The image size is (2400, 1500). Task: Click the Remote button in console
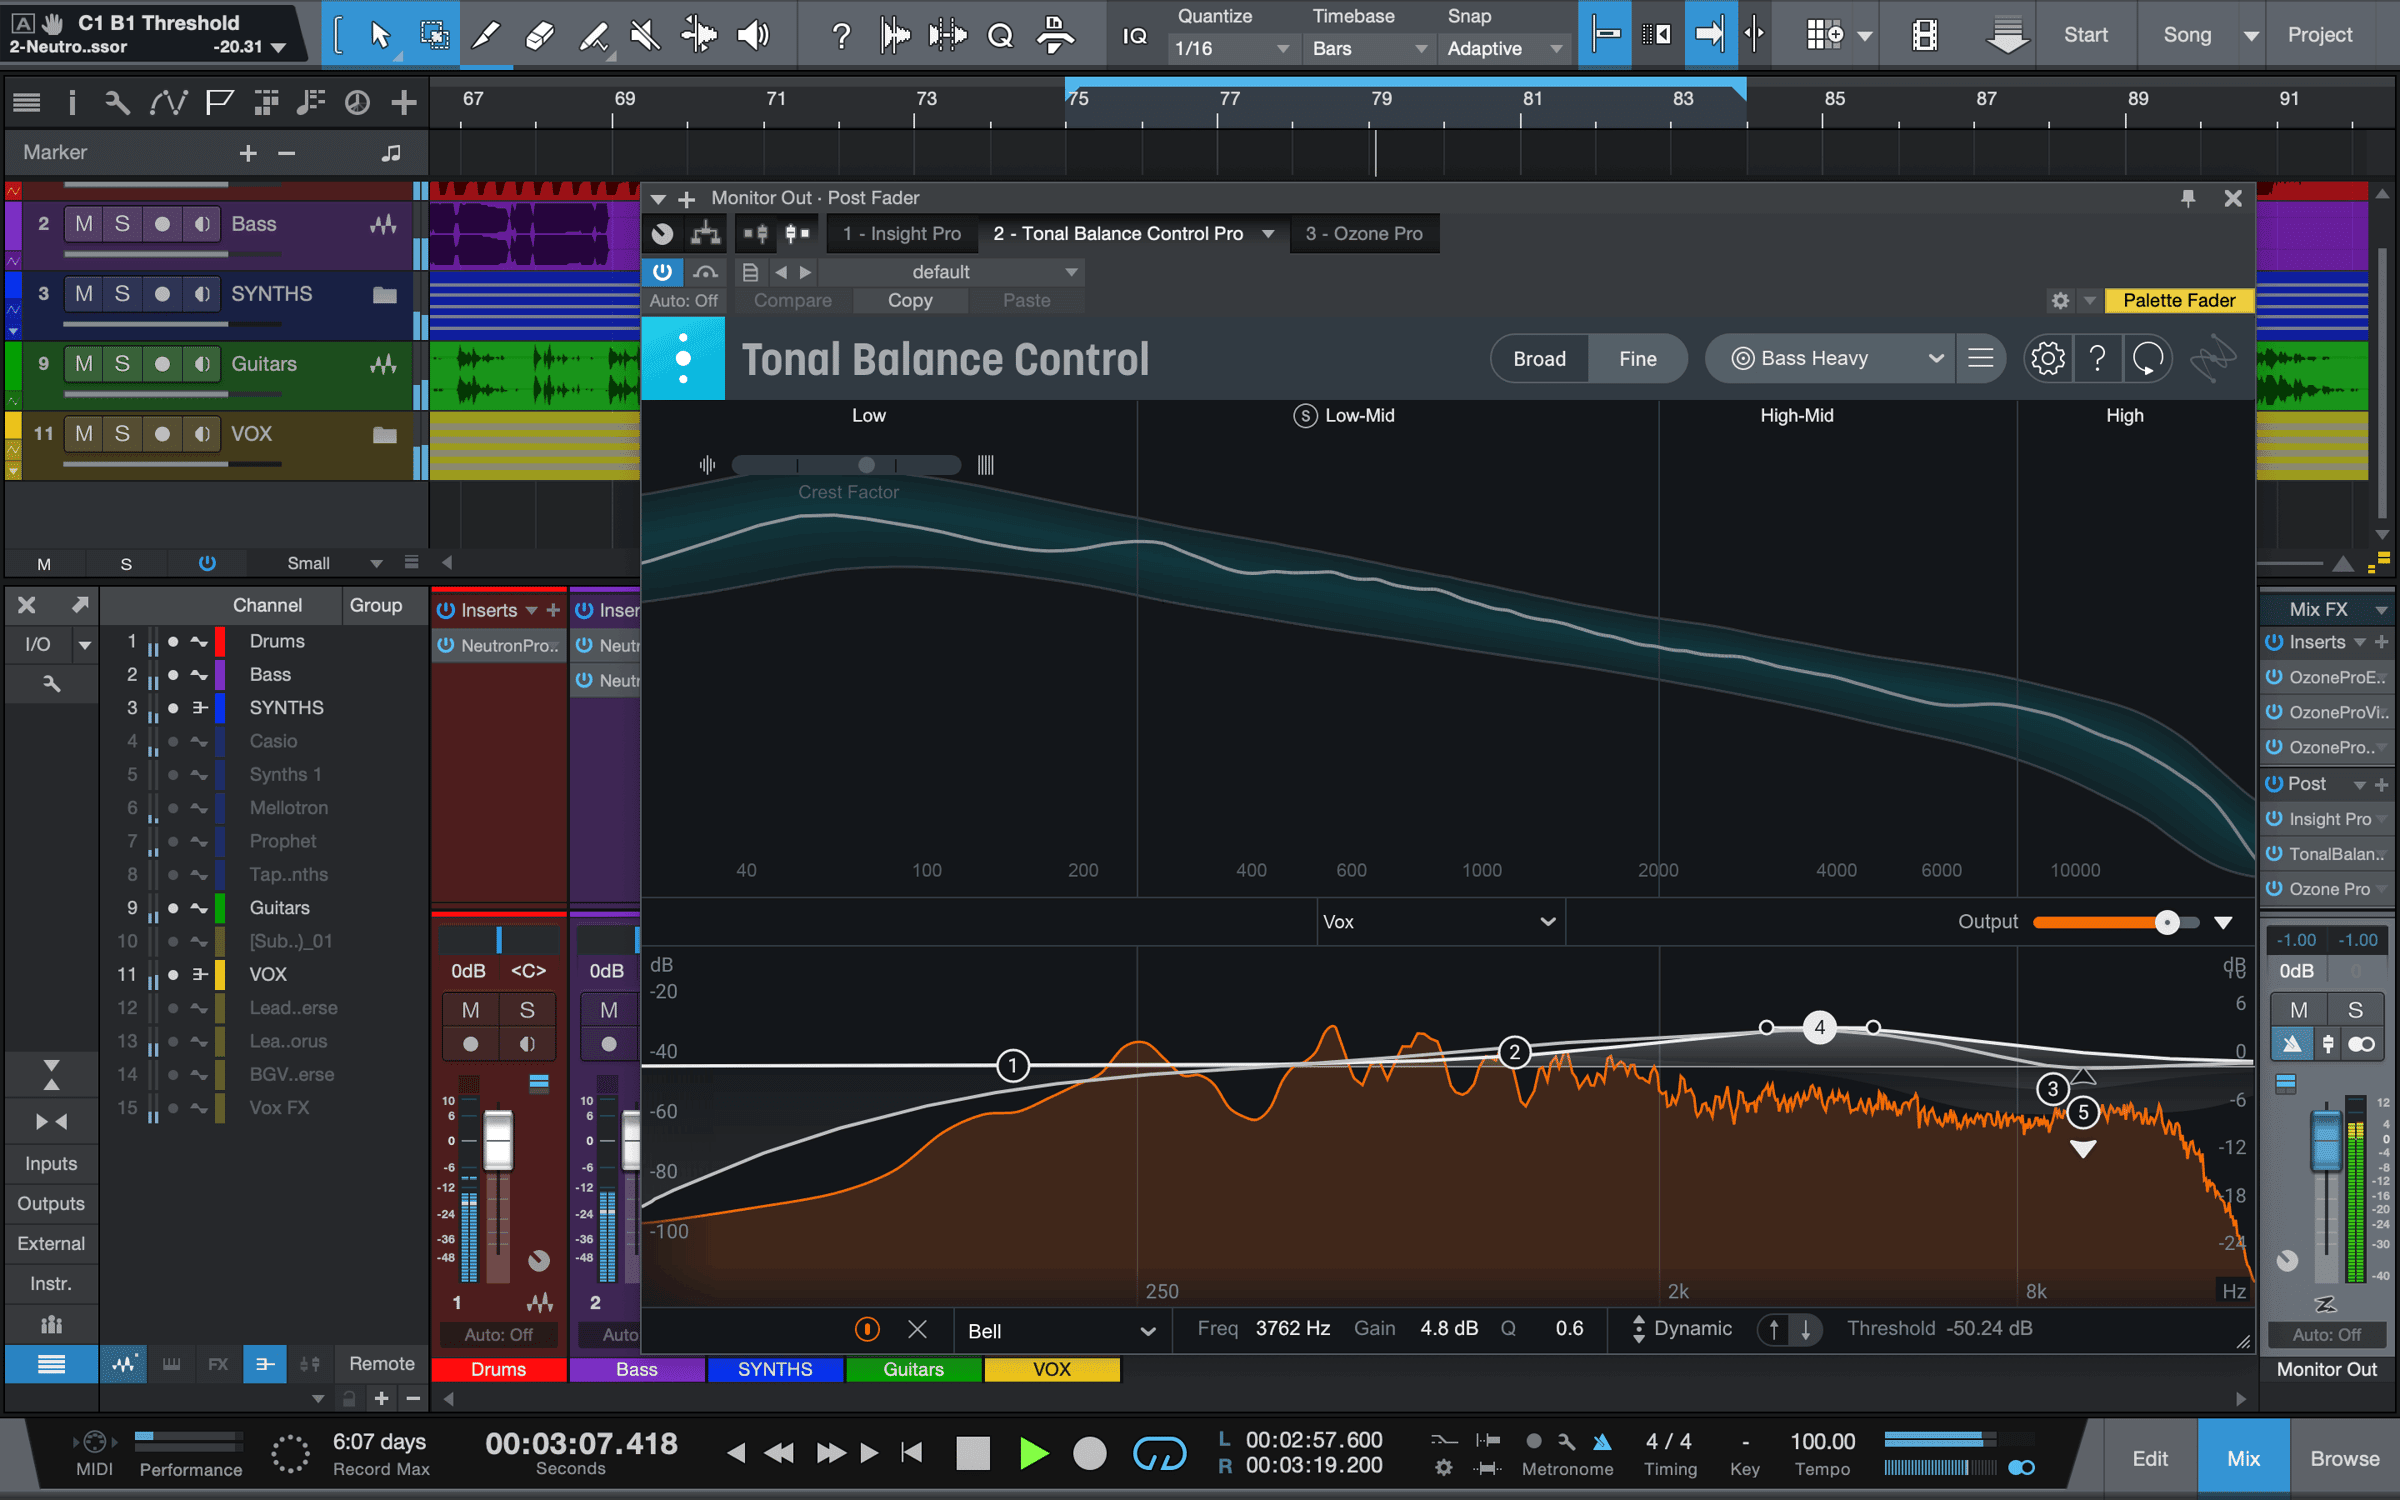(381, 1364)
